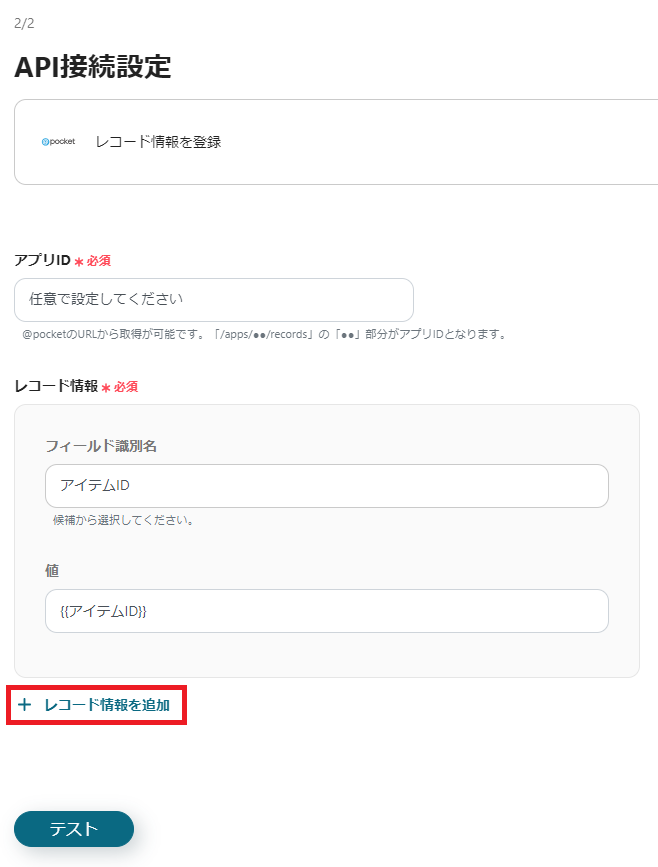This screenshot has height=867, width=658.
Task: Click the アプリID URL helper text
Action: coord(258,334)
